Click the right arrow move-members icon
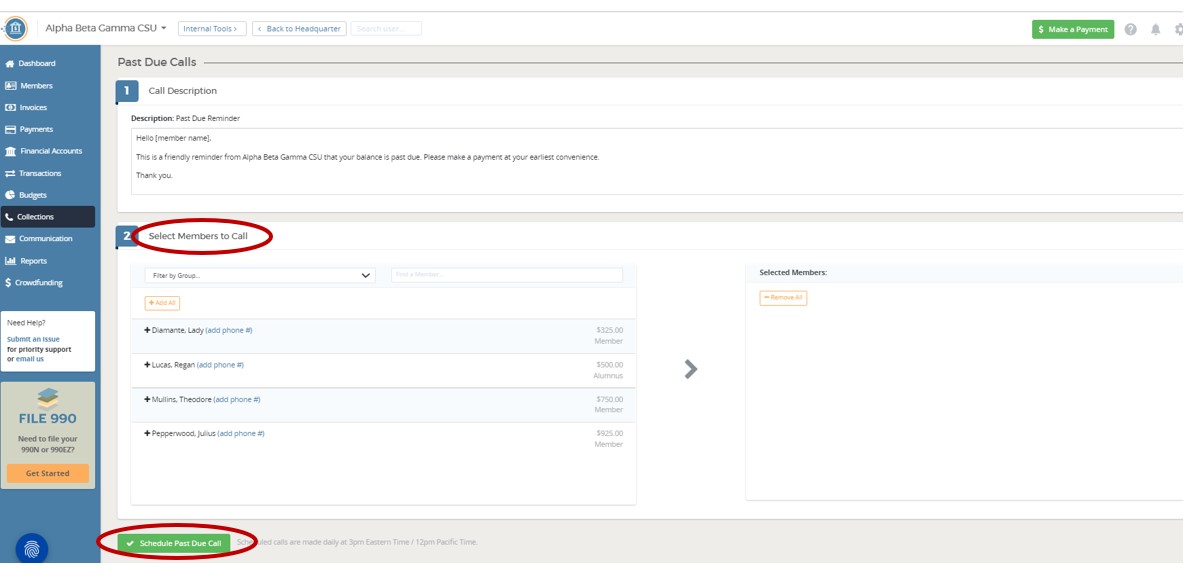 pyautogui.click(x=690, y=369)
